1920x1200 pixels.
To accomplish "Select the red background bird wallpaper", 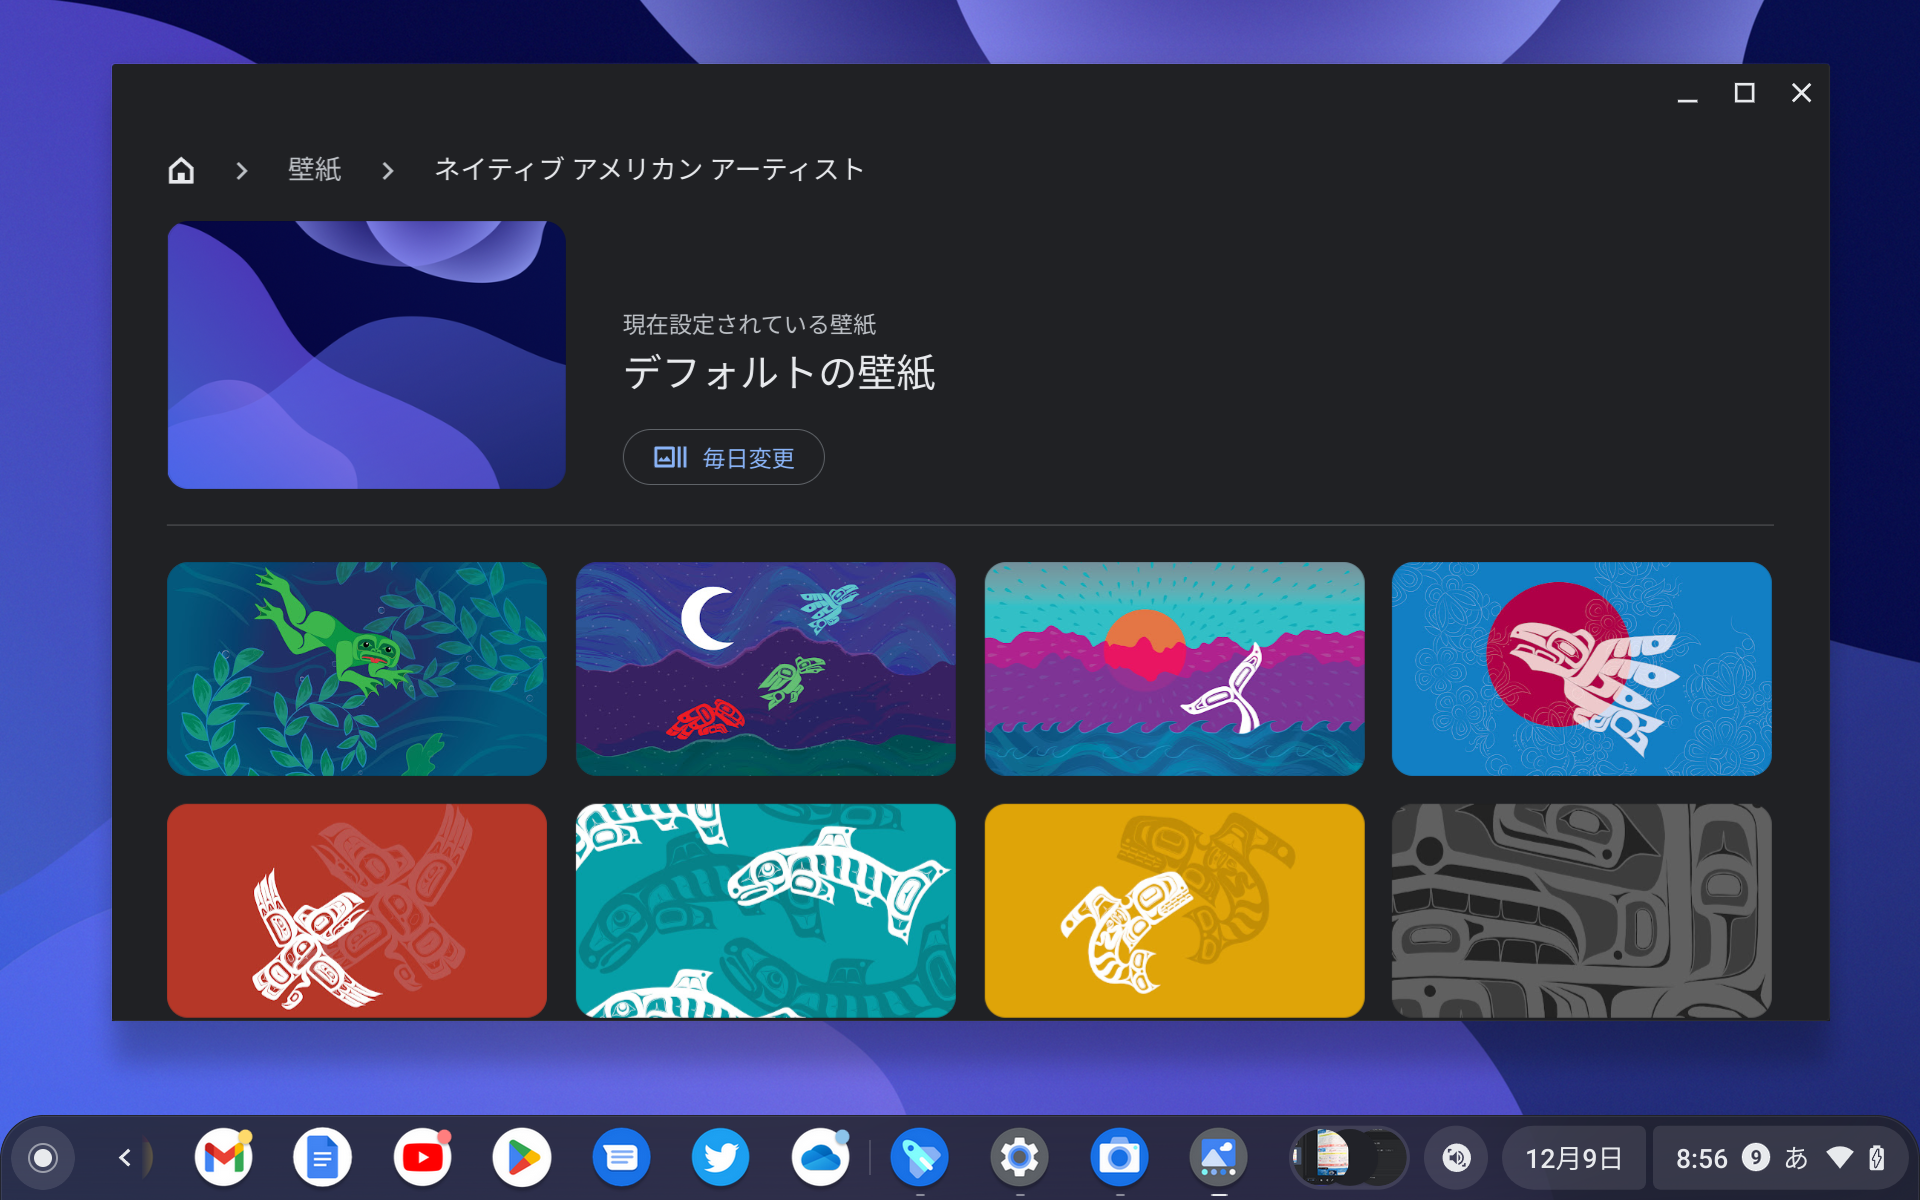I will click(357, 910).
